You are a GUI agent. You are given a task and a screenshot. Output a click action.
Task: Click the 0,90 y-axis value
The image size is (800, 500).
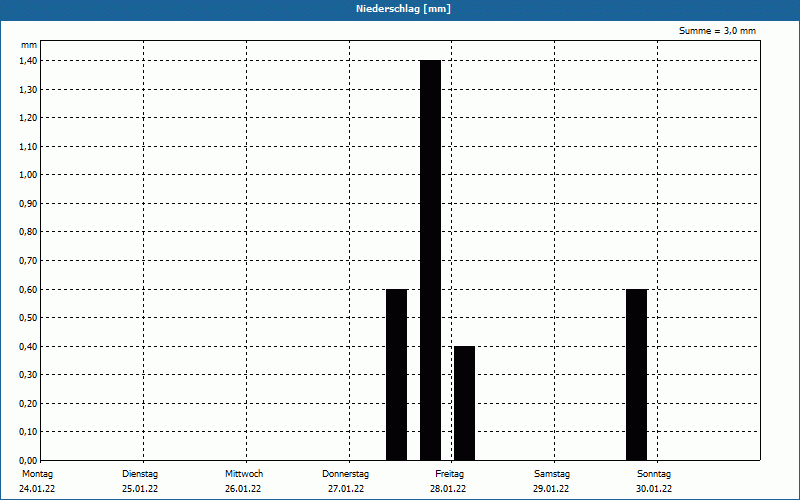click(28, 204)
